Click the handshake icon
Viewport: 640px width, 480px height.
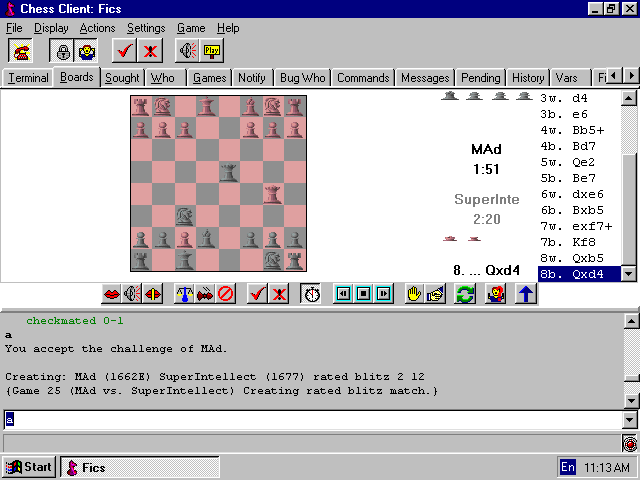[x=435, y=294]
